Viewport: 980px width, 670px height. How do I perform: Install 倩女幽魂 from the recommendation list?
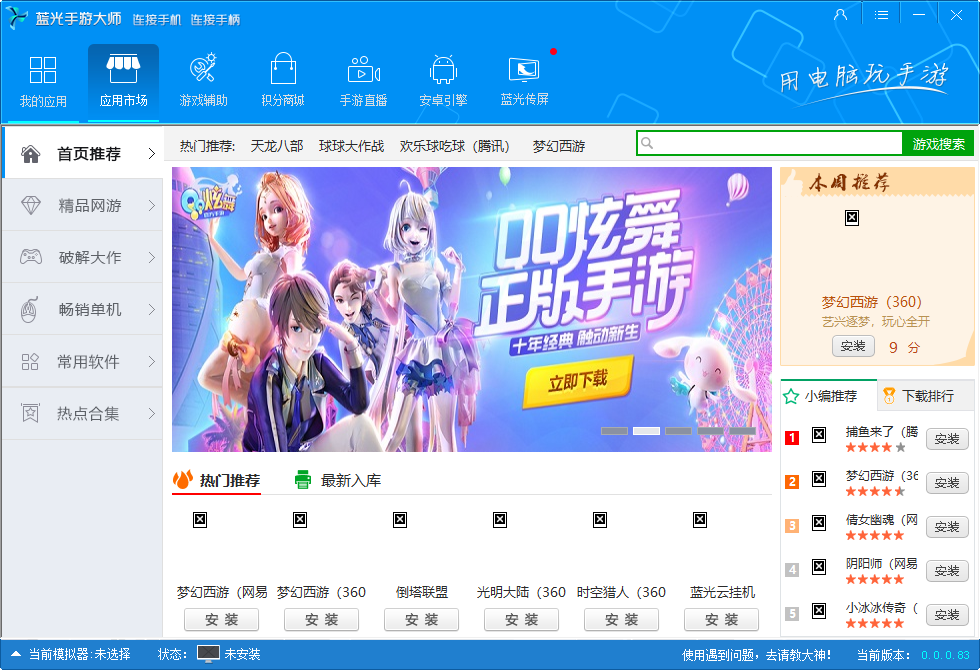[947, 527]
